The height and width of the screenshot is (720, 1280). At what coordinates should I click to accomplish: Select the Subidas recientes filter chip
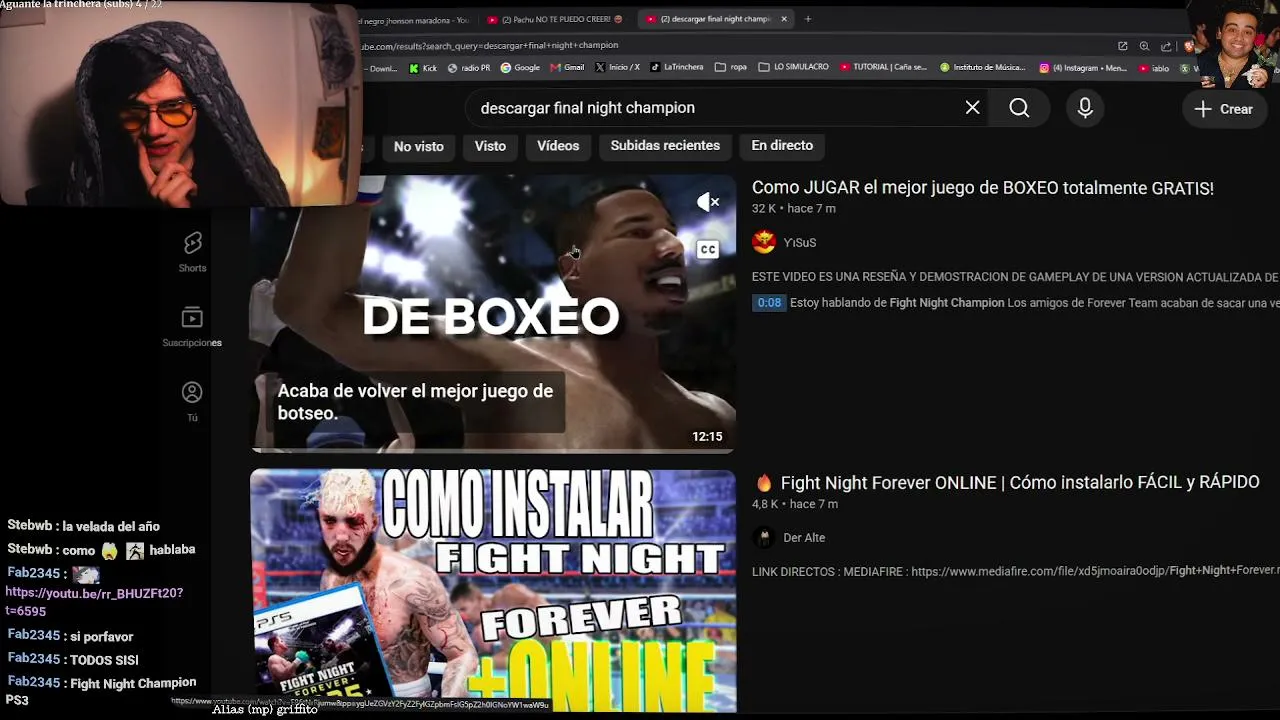(665, 146)
